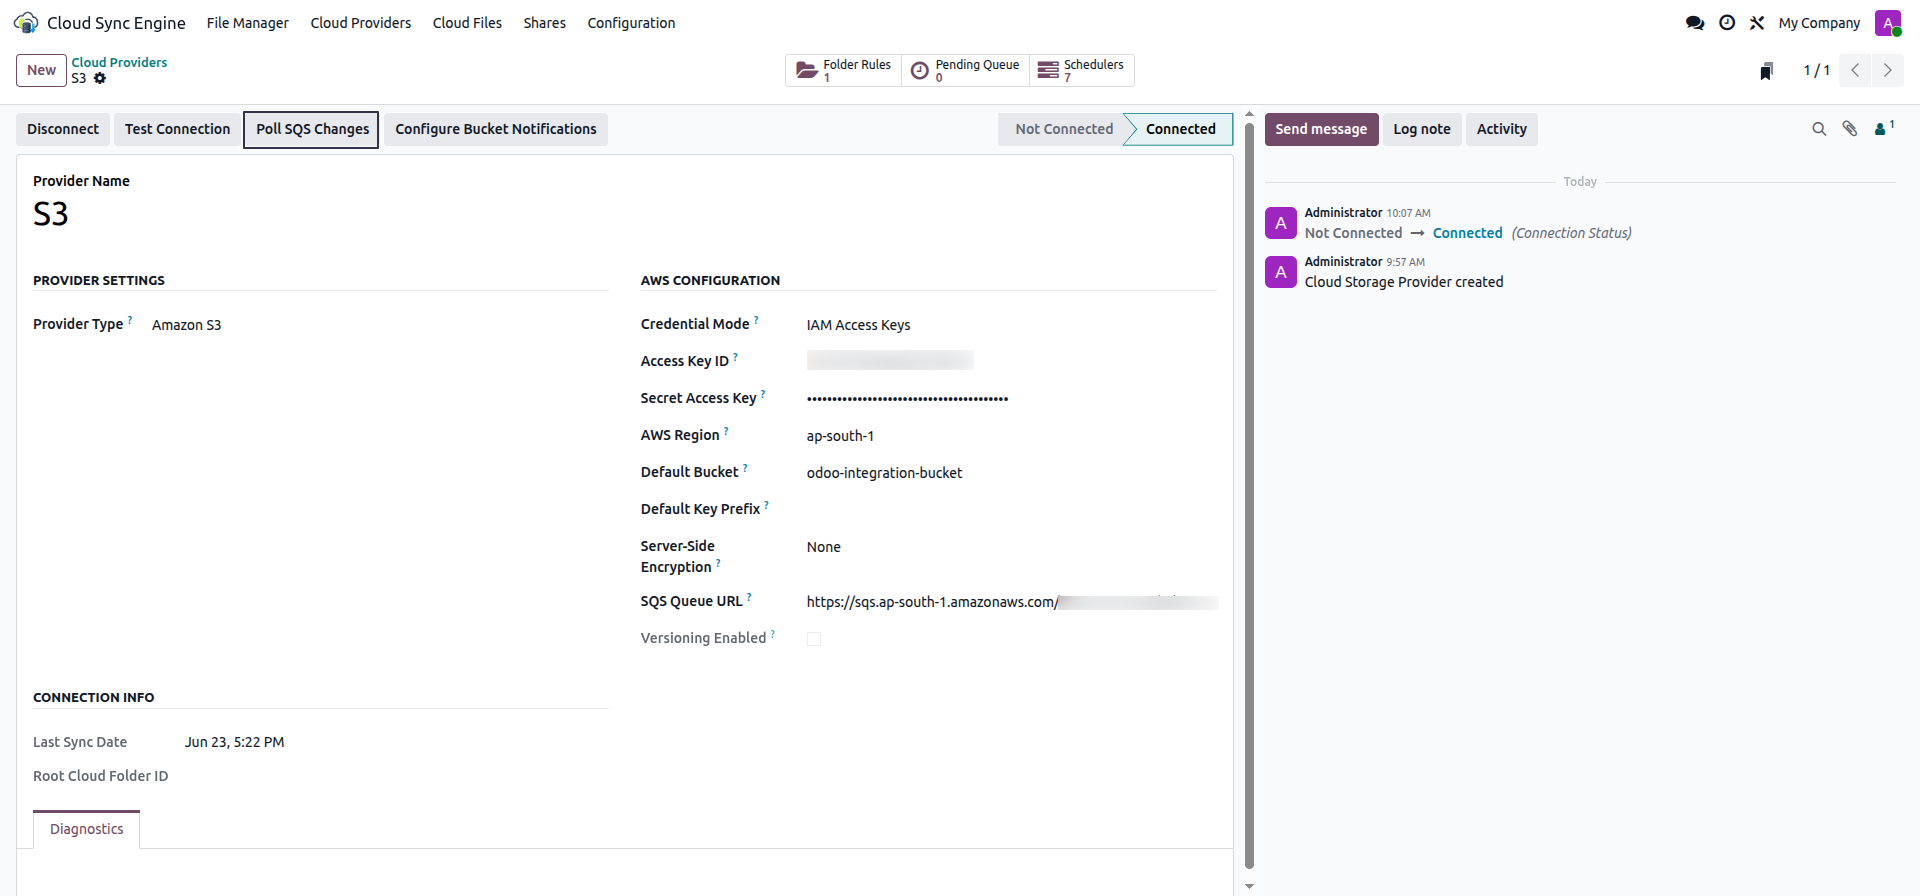The width and height of the screenshot is (1920, 896).
Task: Open the My Company switcher
Action: click(x=1819, y=23)
